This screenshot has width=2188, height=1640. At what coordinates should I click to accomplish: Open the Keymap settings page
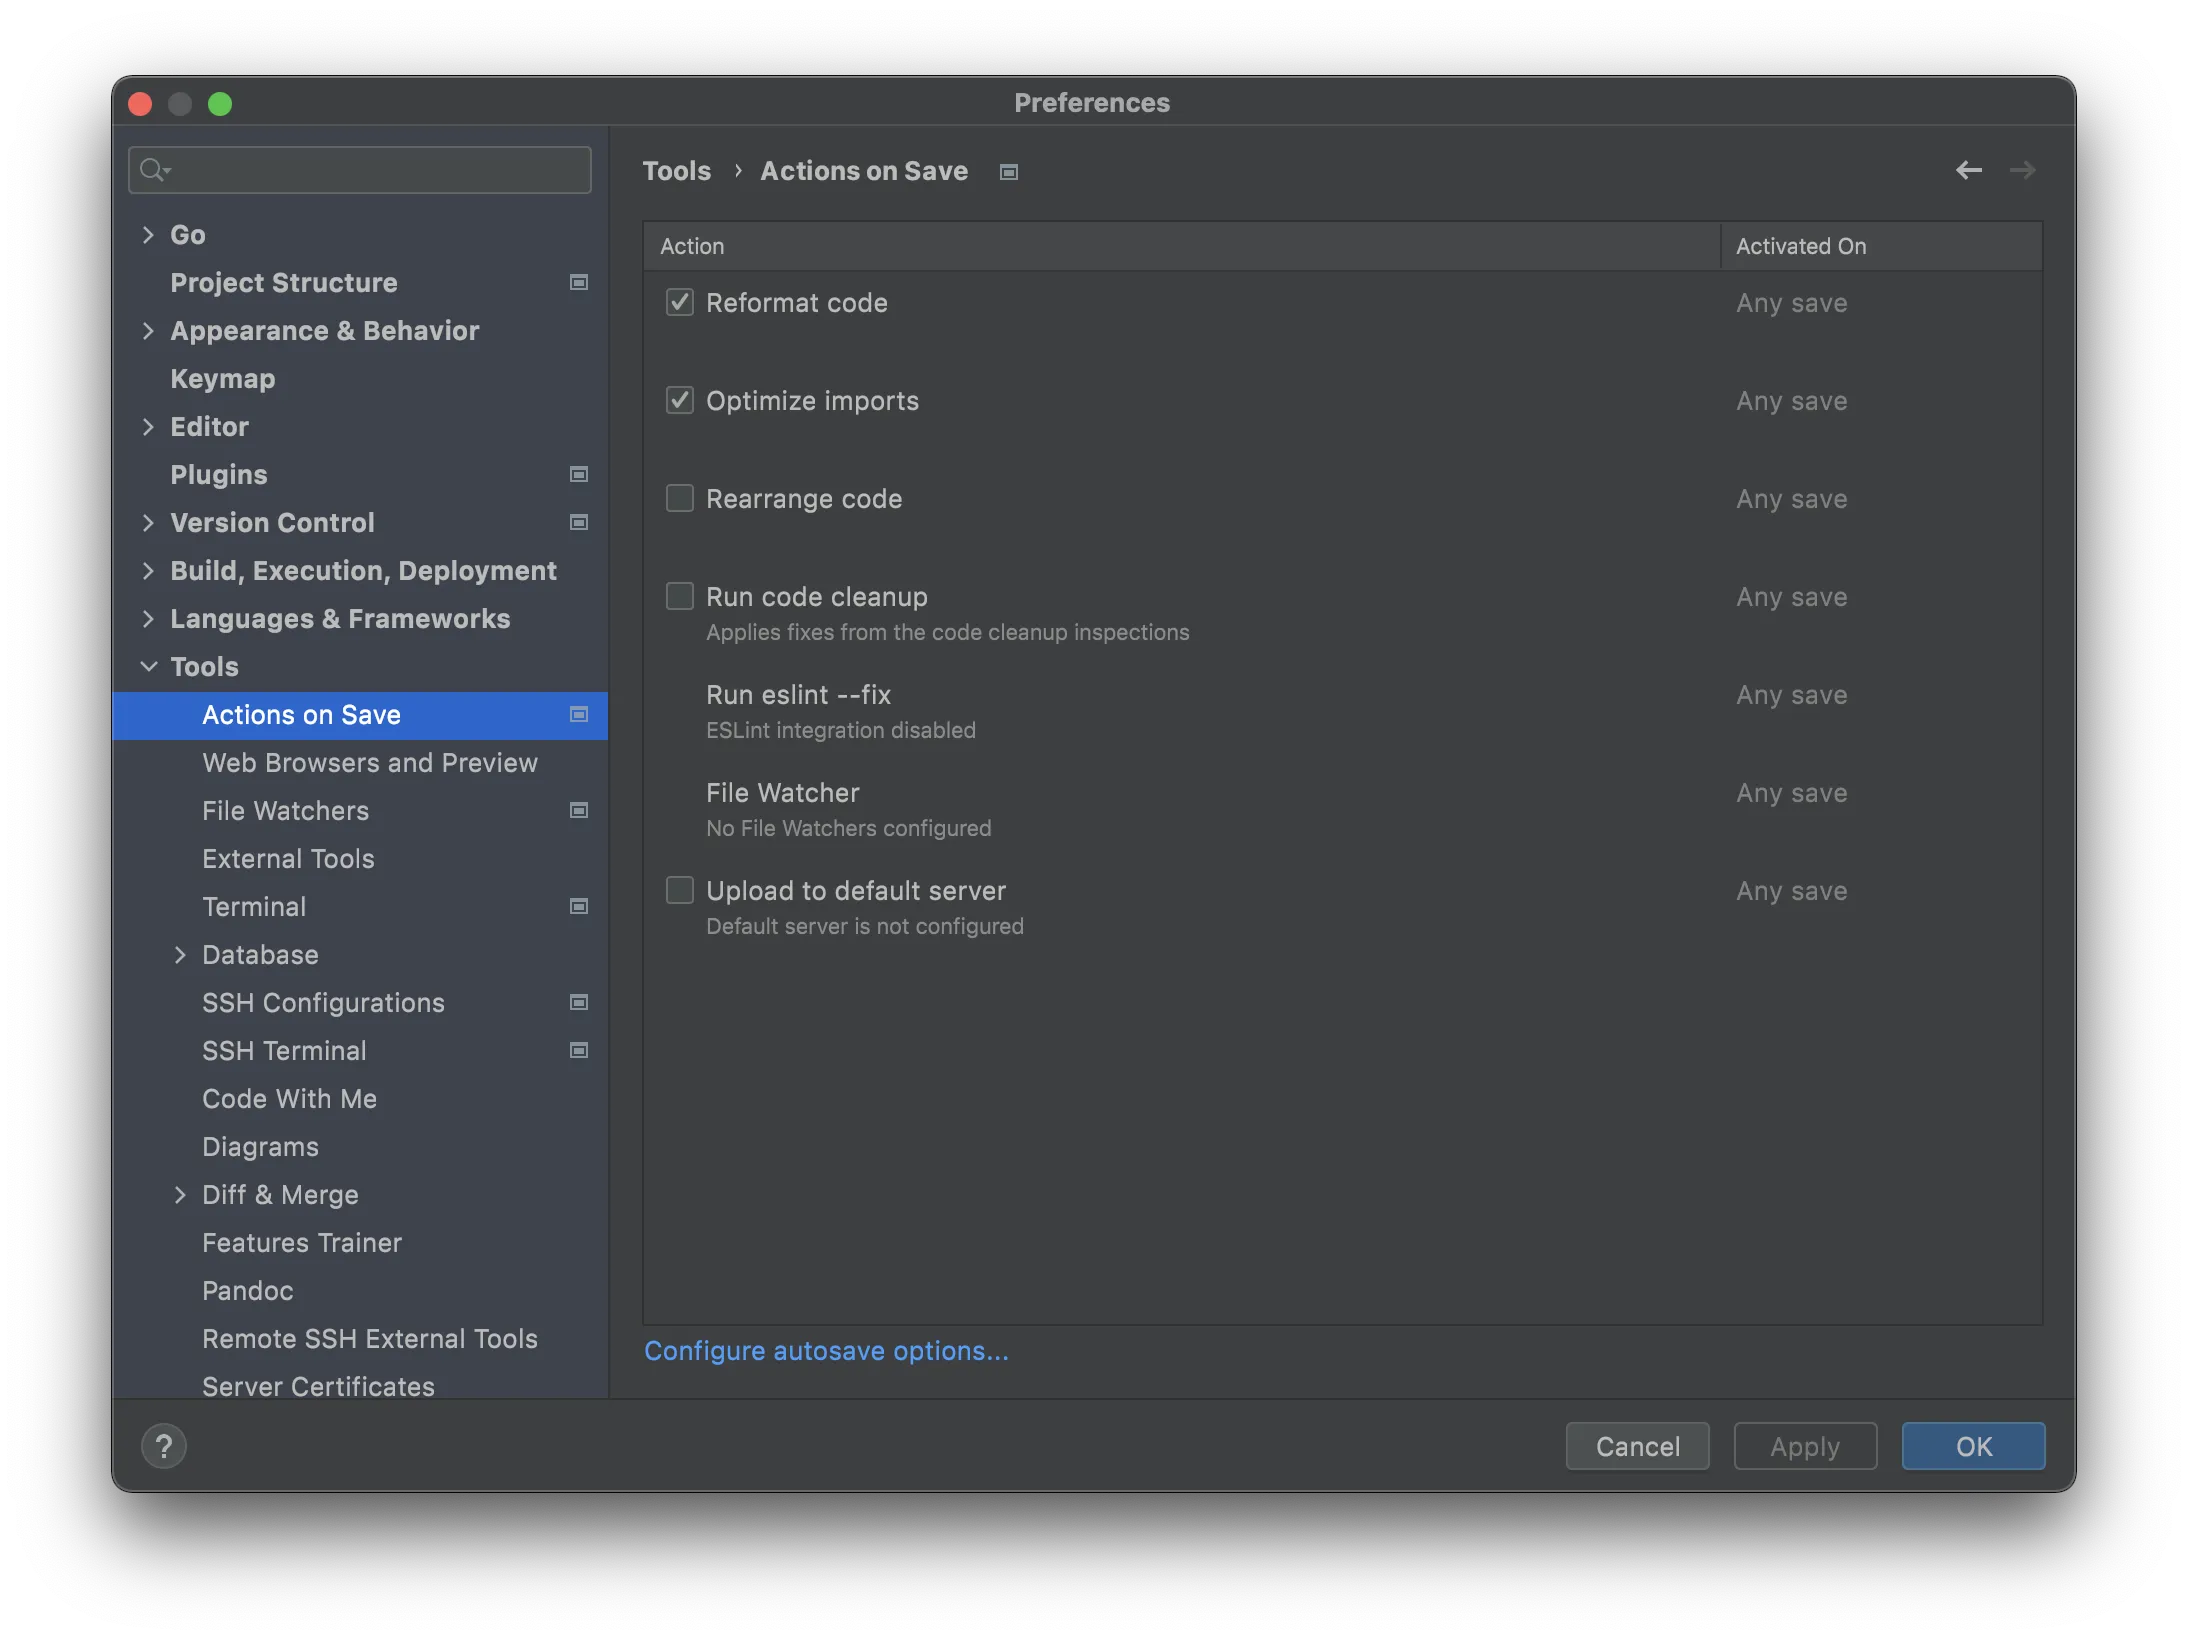222,379
